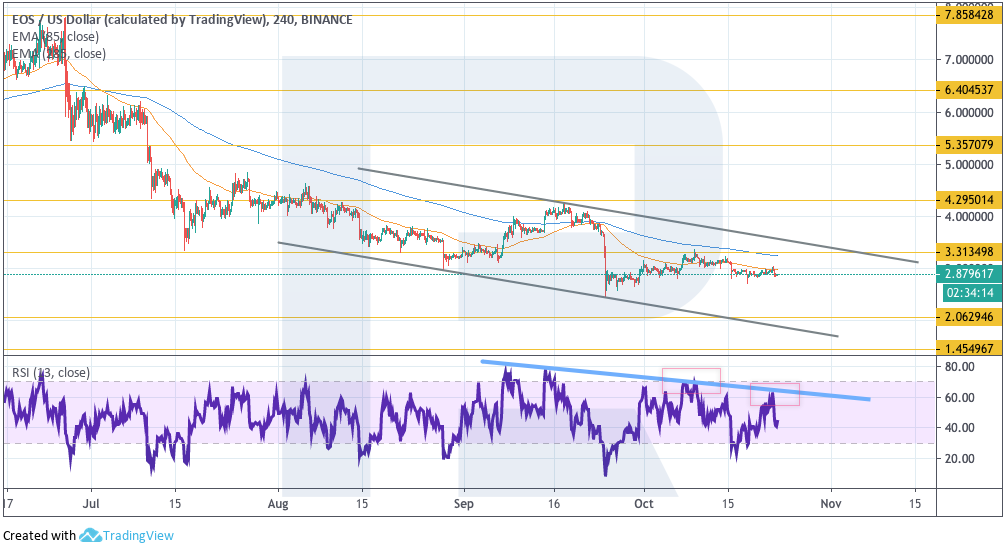Click the 02:34:14 candle countdown timer
The height and width of the screenshot is (553, 1006).
tap(968, 293)
